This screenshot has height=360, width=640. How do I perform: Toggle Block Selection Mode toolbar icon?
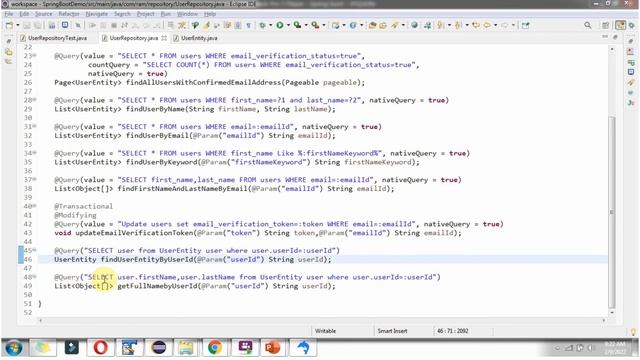(238, 25)
